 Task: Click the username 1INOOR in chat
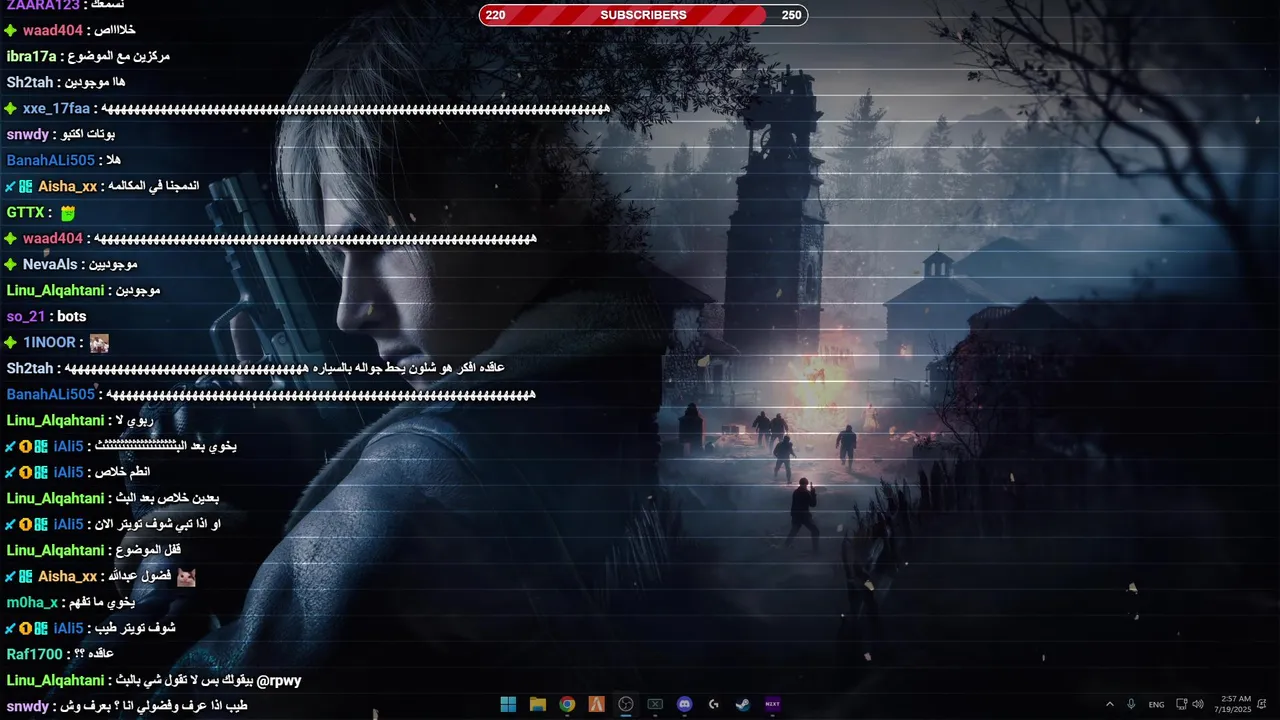pos(50,342)
